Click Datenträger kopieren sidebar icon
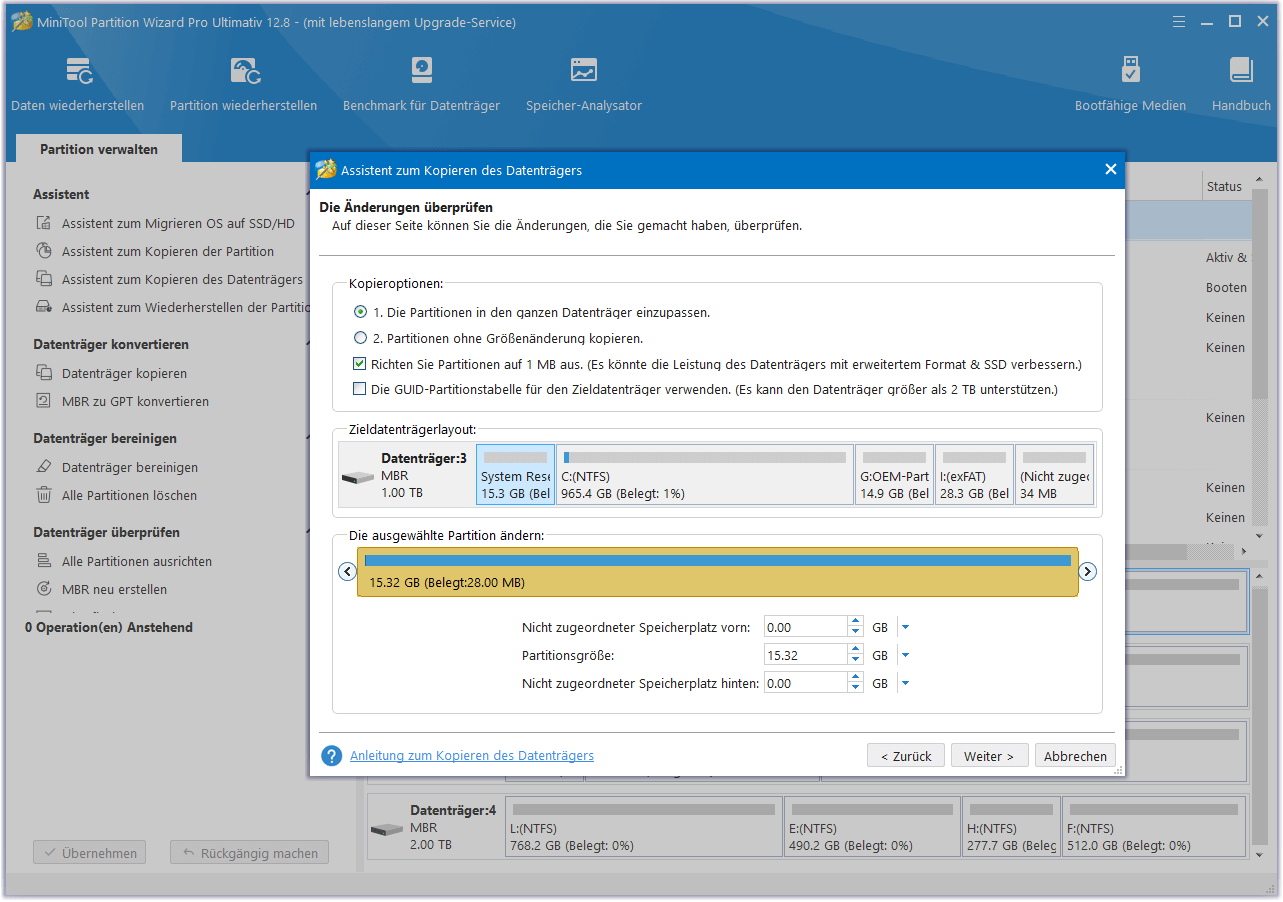This screenshot has height=902, width=1283. click(x=43, y=374)
